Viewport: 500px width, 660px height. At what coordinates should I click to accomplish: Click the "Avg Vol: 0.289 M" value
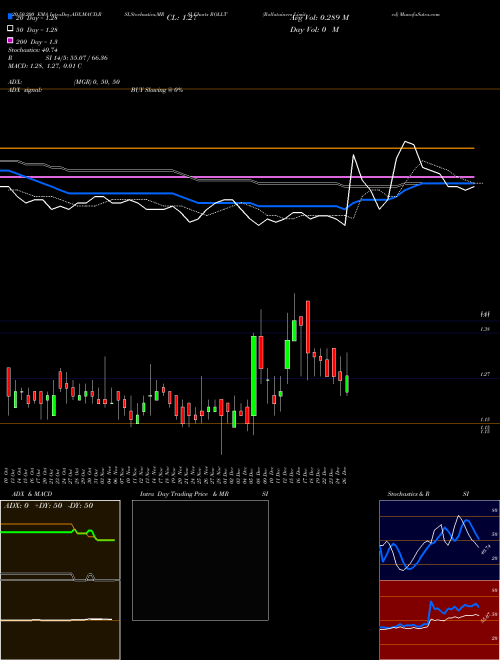pos(319,18)
